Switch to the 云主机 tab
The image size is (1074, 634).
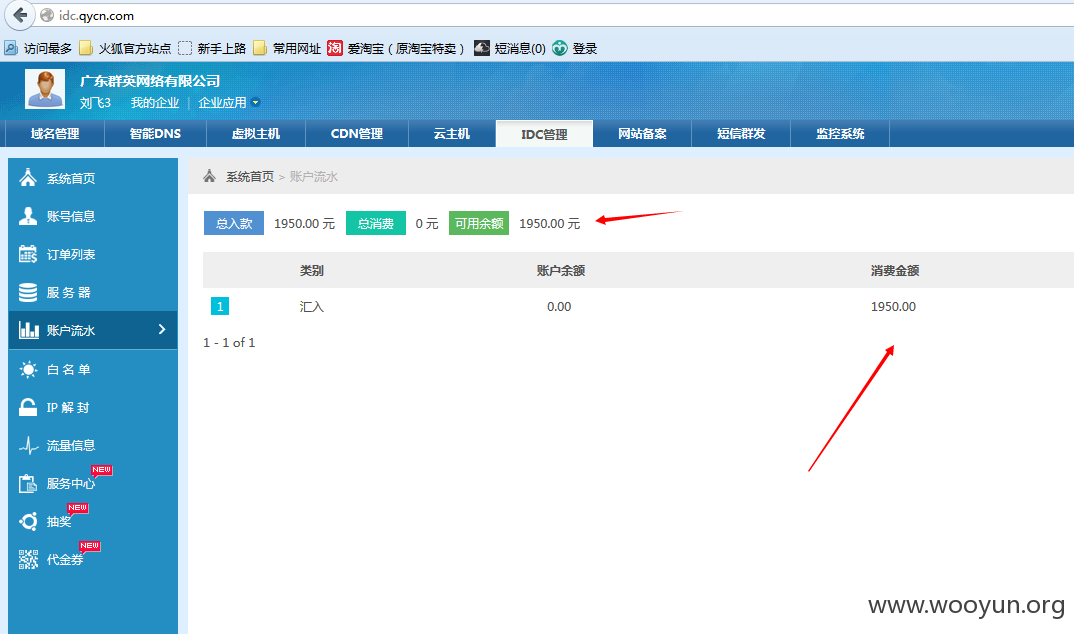(x=452, y=134)
